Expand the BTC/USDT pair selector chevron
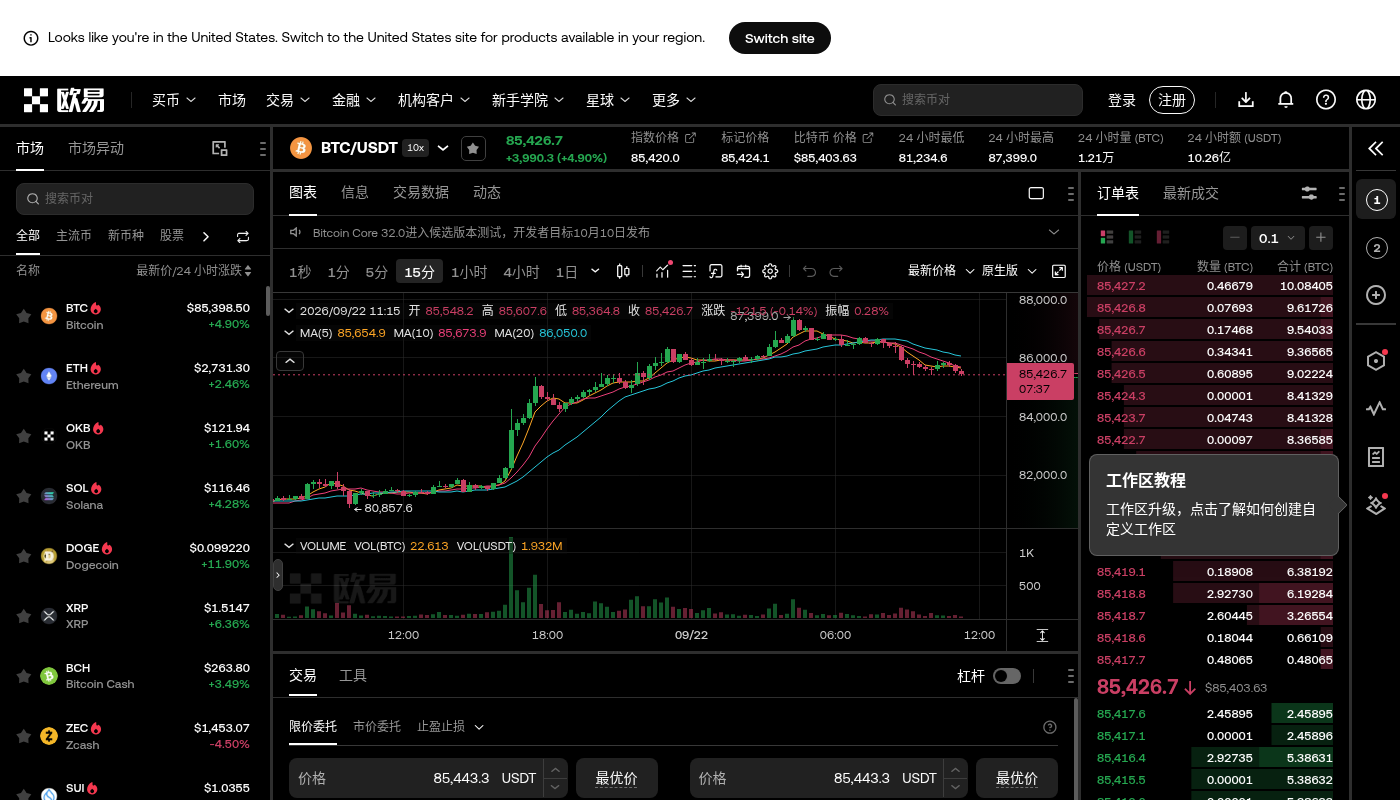 pyautogui.click(x=443, y=148)
